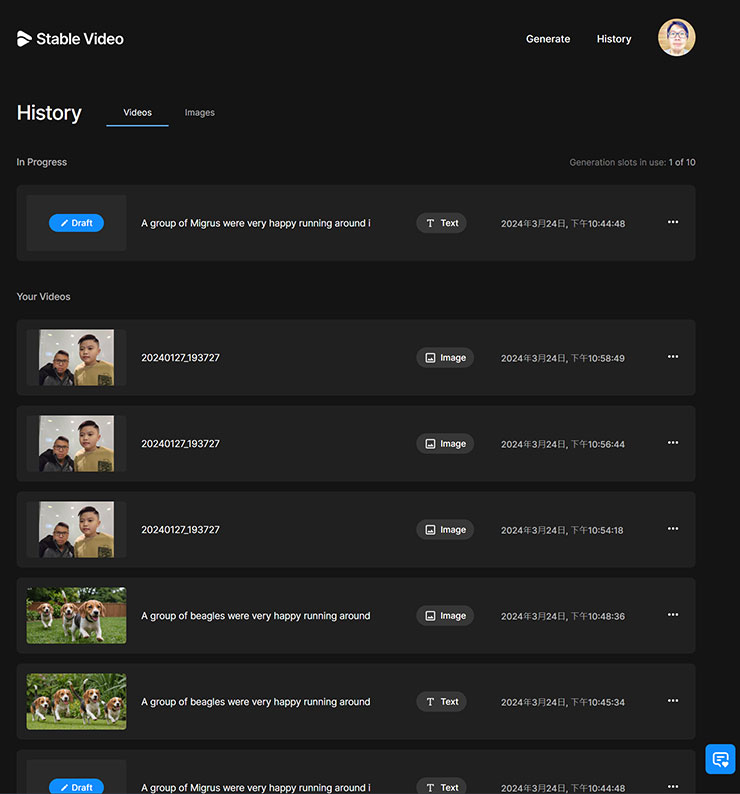Open more options for the 10:56:44 video
Screen dimensions: 740x794
coord(673,443)
